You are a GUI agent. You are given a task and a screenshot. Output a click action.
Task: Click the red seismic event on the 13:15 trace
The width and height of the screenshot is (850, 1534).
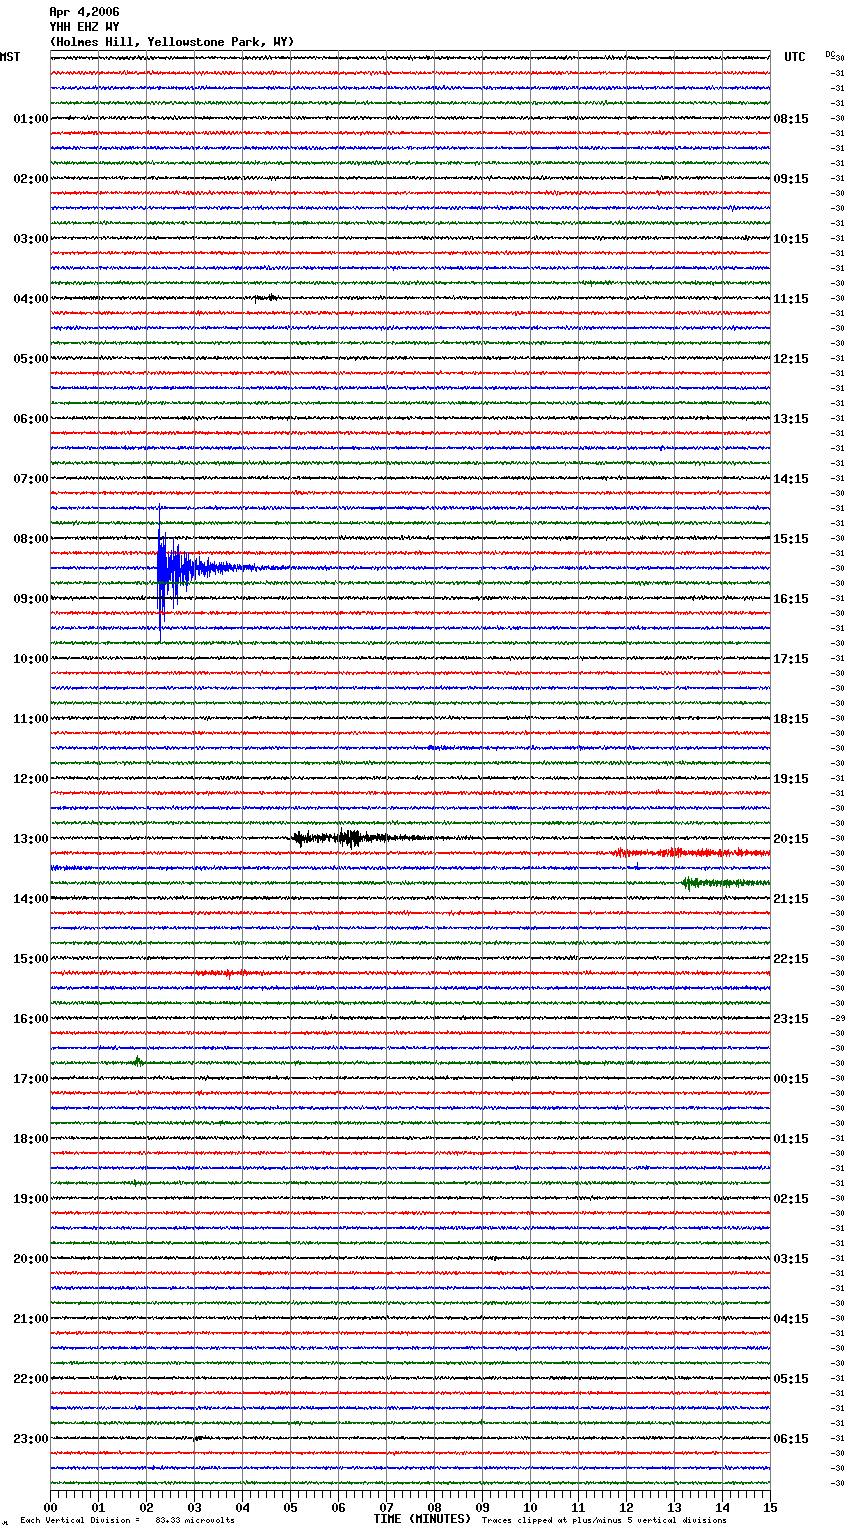[x=690, y=853]
